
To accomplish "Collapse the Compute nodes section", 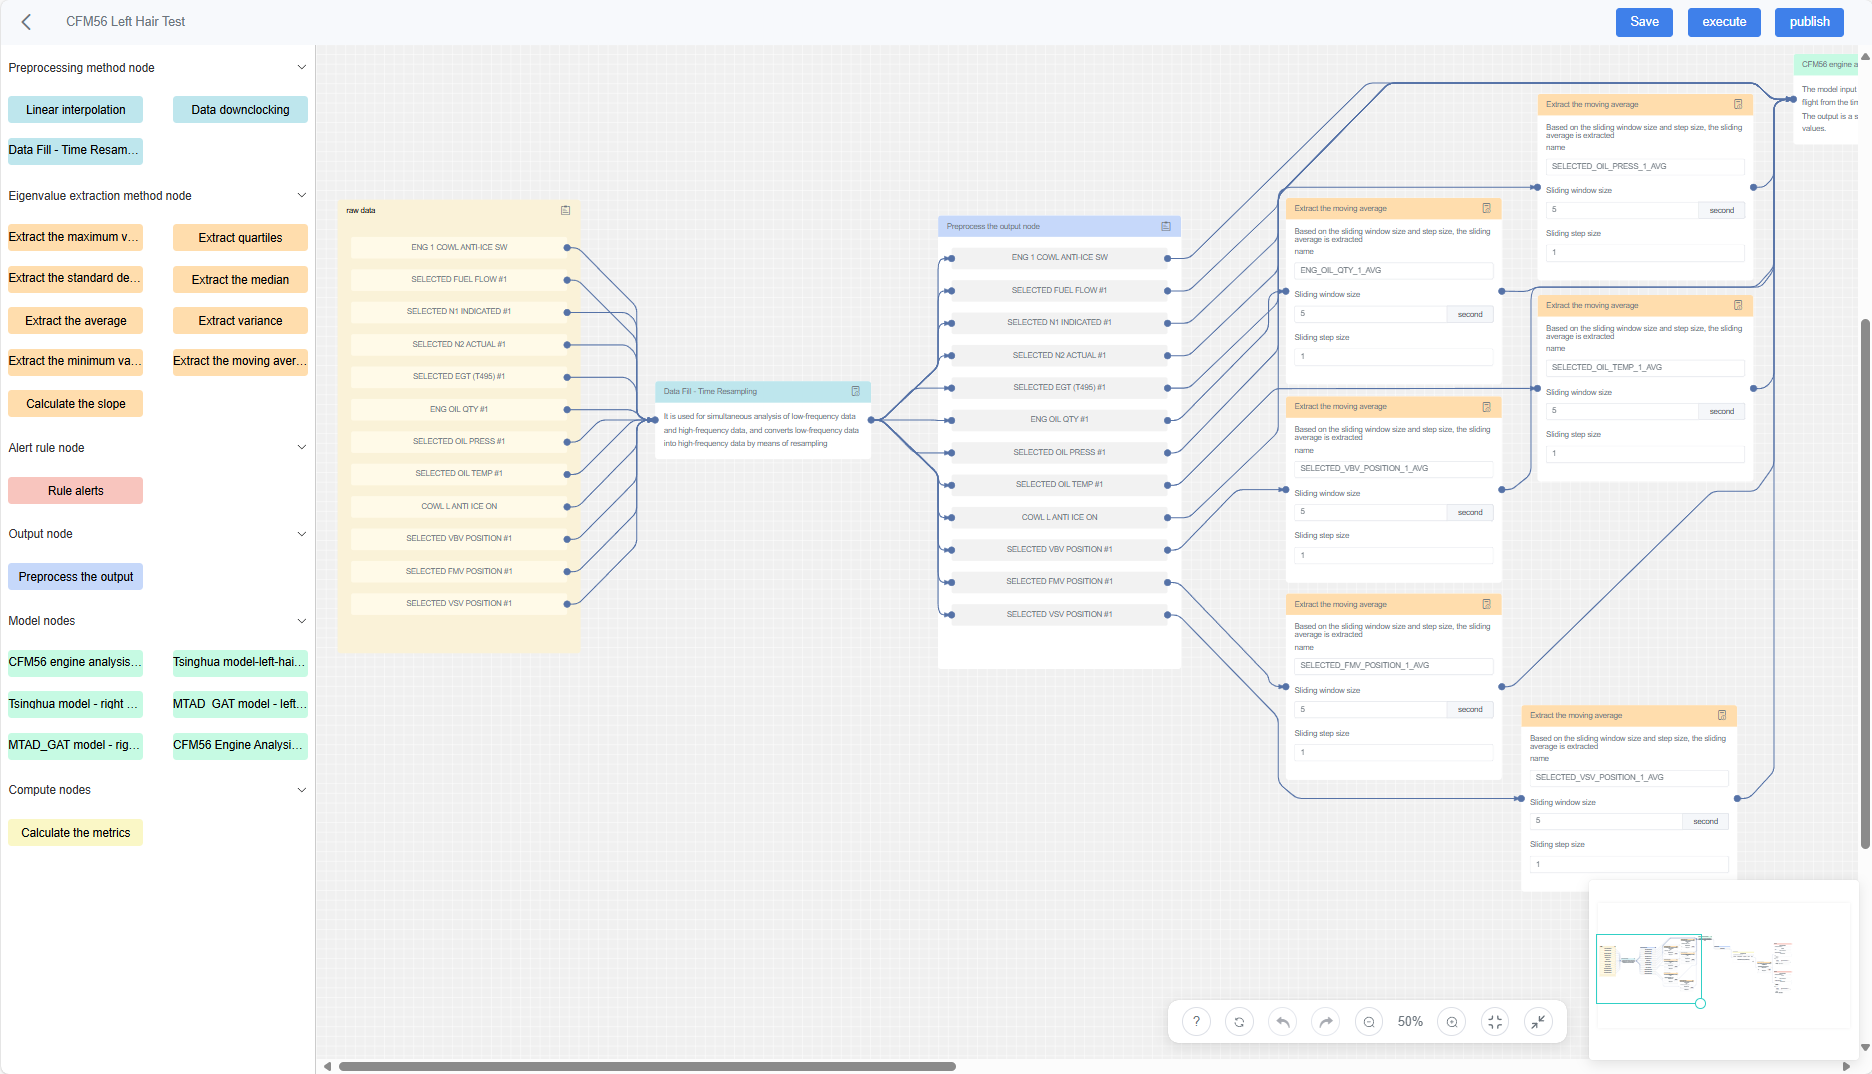I will coord(302,790).
